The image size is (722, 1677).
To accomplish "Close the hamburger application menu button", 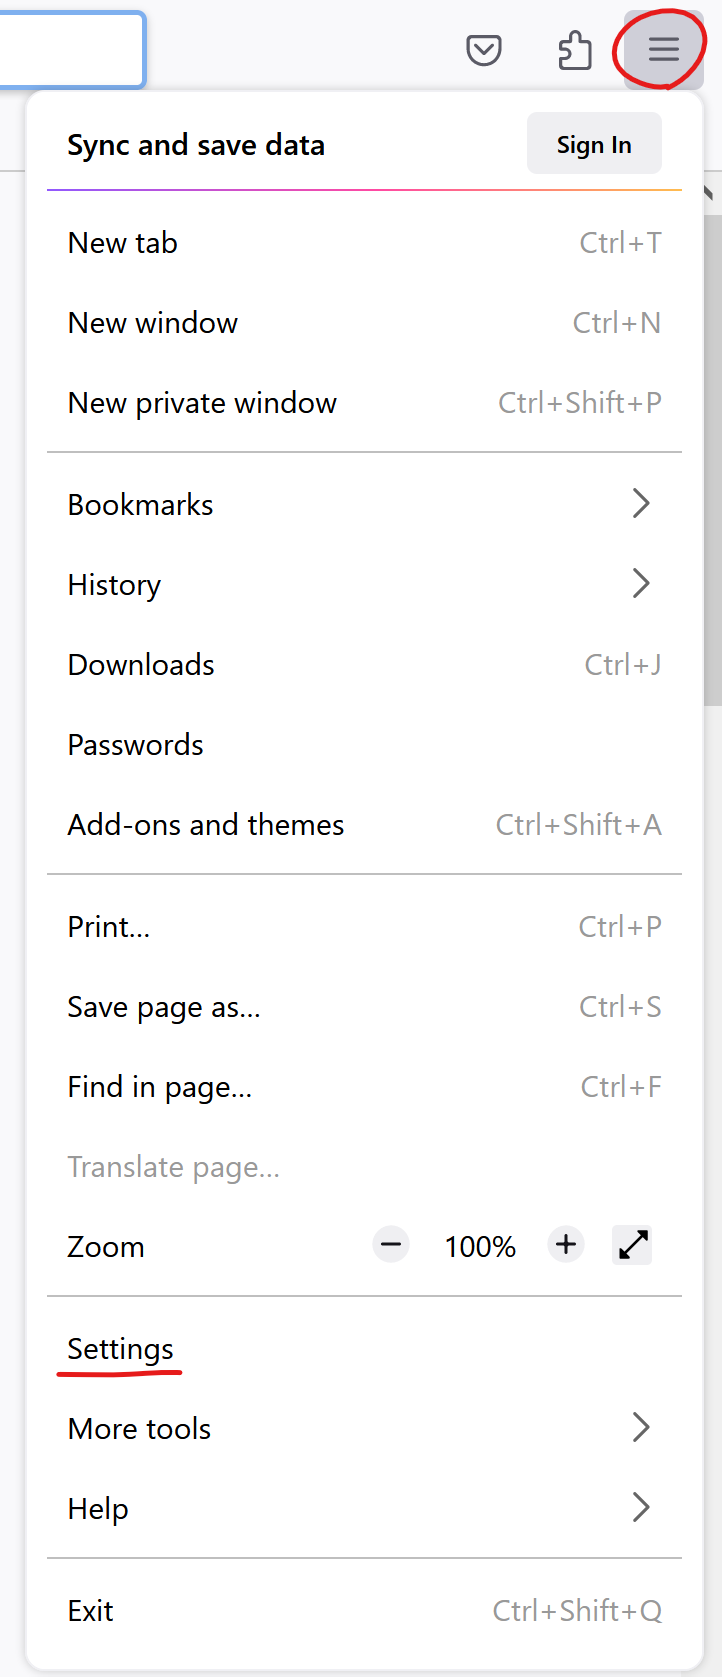I will point(663,49).
